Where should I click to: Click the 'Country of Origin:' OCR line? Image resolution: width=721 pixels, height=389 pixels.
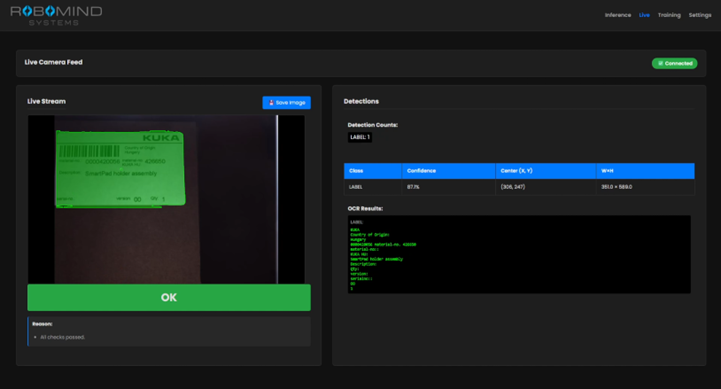[370, 235]
